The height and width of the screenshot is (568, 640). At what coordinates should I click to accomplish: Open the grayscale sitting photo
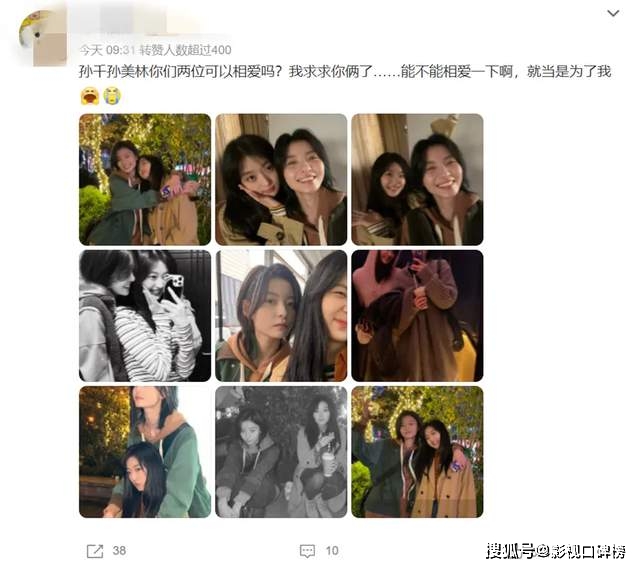(281, 452)
